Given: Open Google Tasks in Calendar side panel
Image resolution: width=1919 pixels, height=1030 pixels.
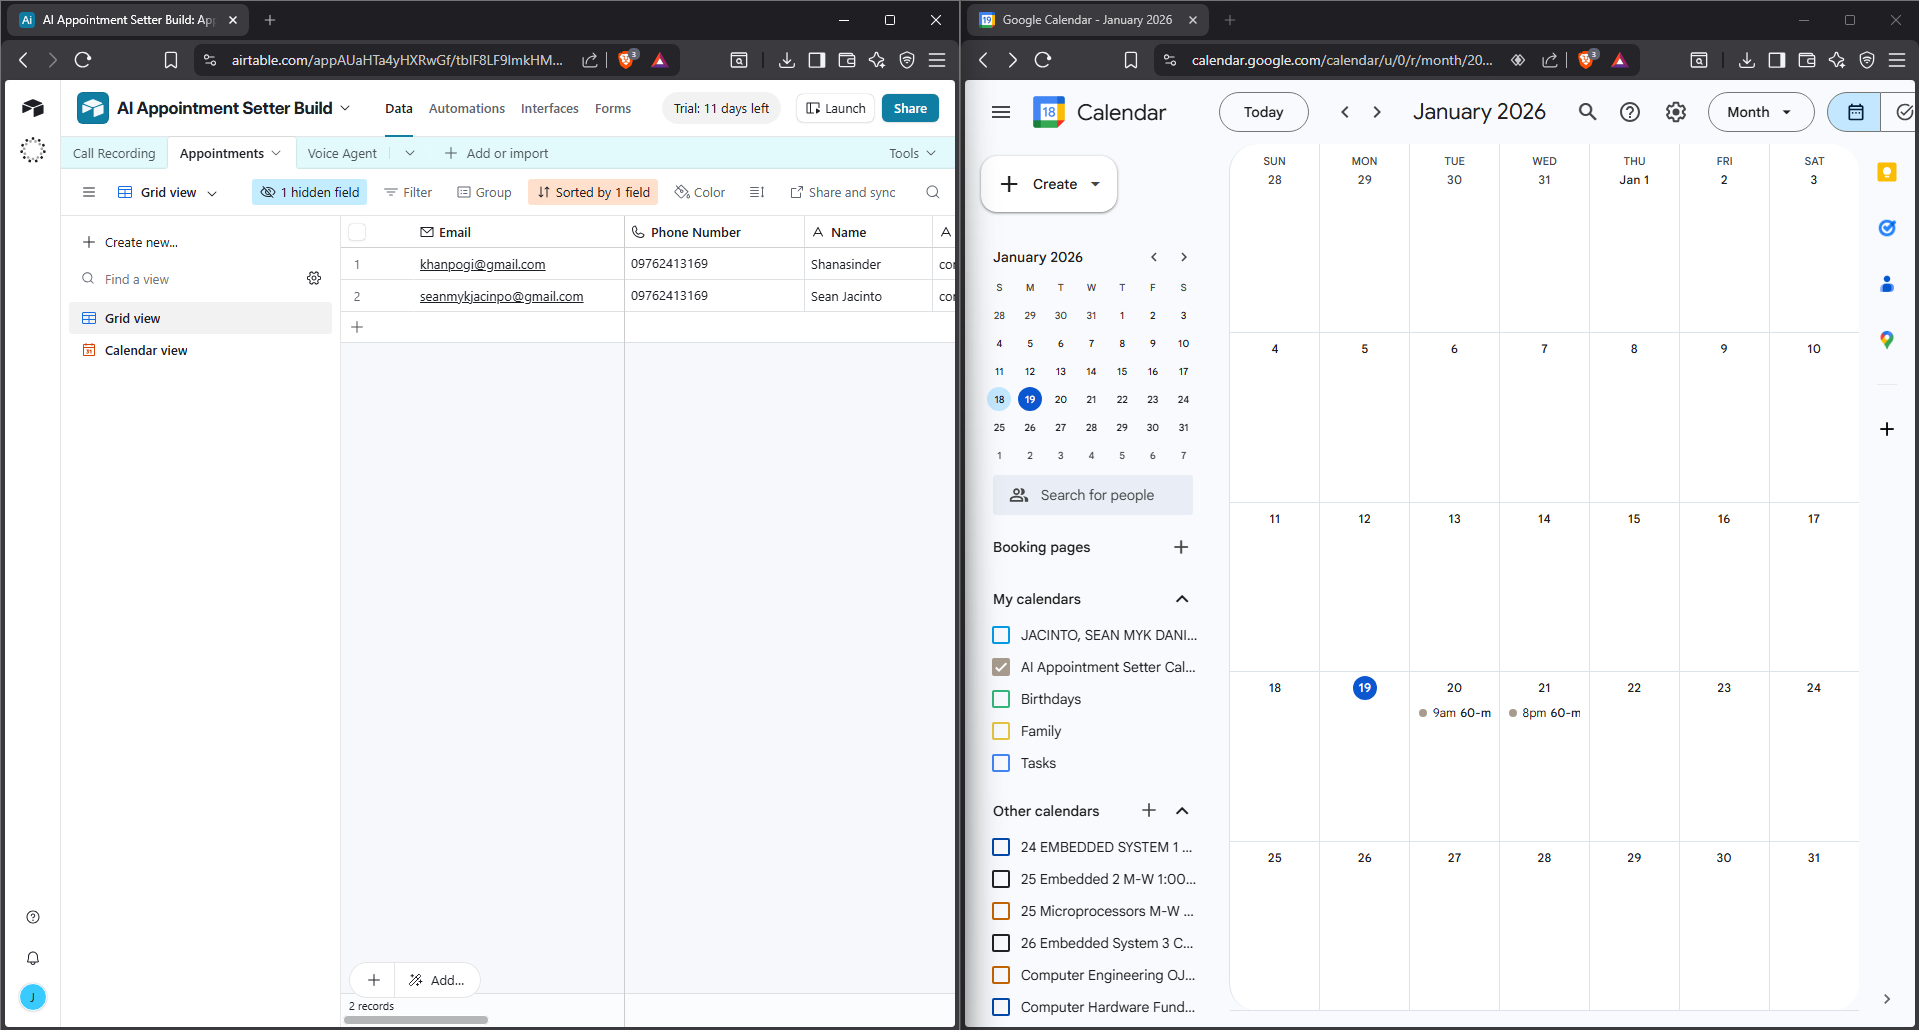Looking at the screenshot, I should [x=1887, y=228].
